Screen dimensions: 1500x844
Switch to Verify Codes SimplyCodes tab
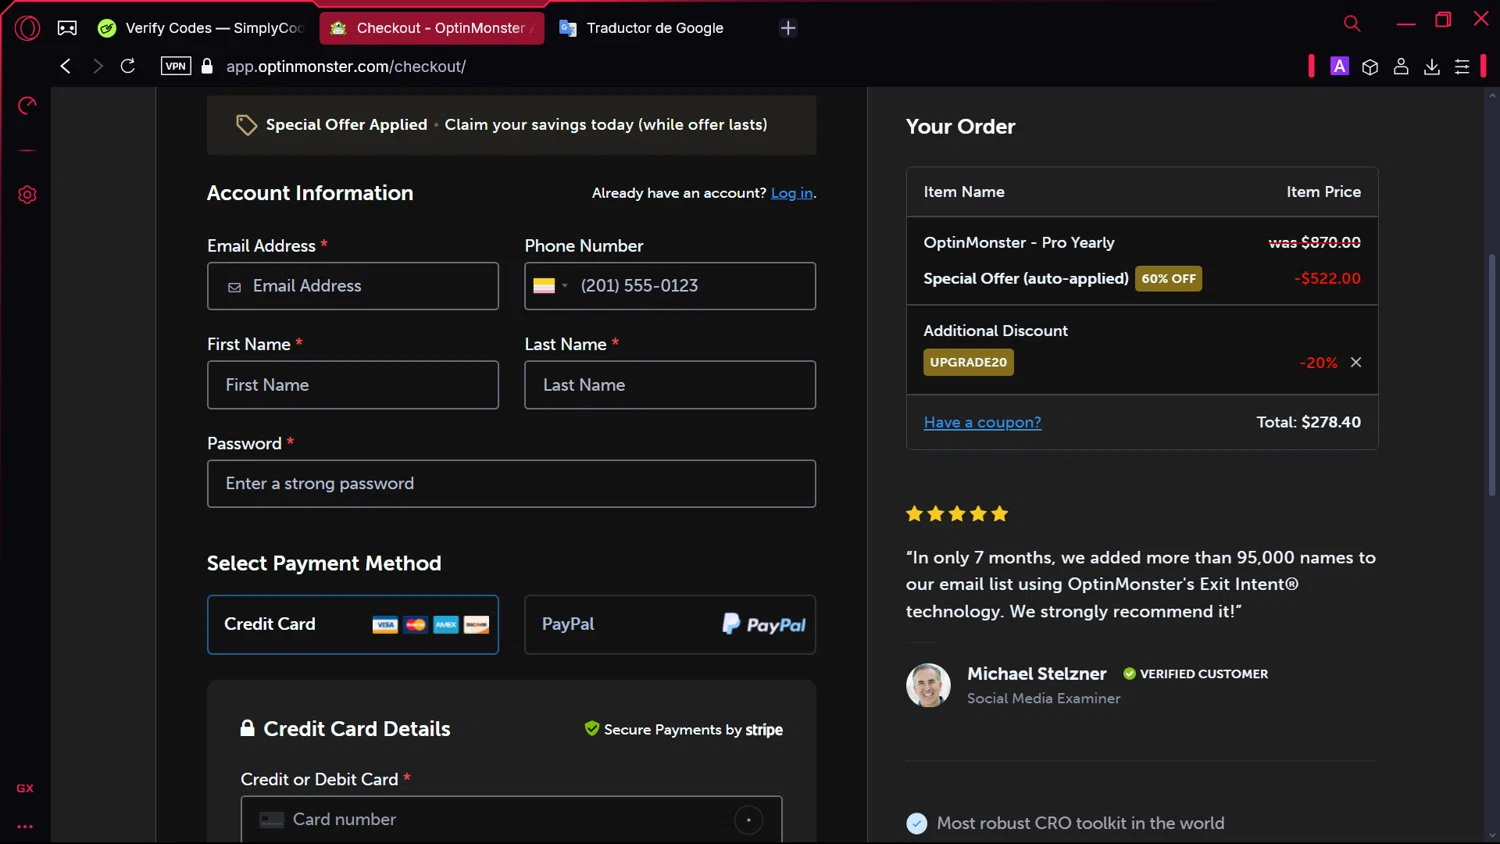[x=203, y=28]
